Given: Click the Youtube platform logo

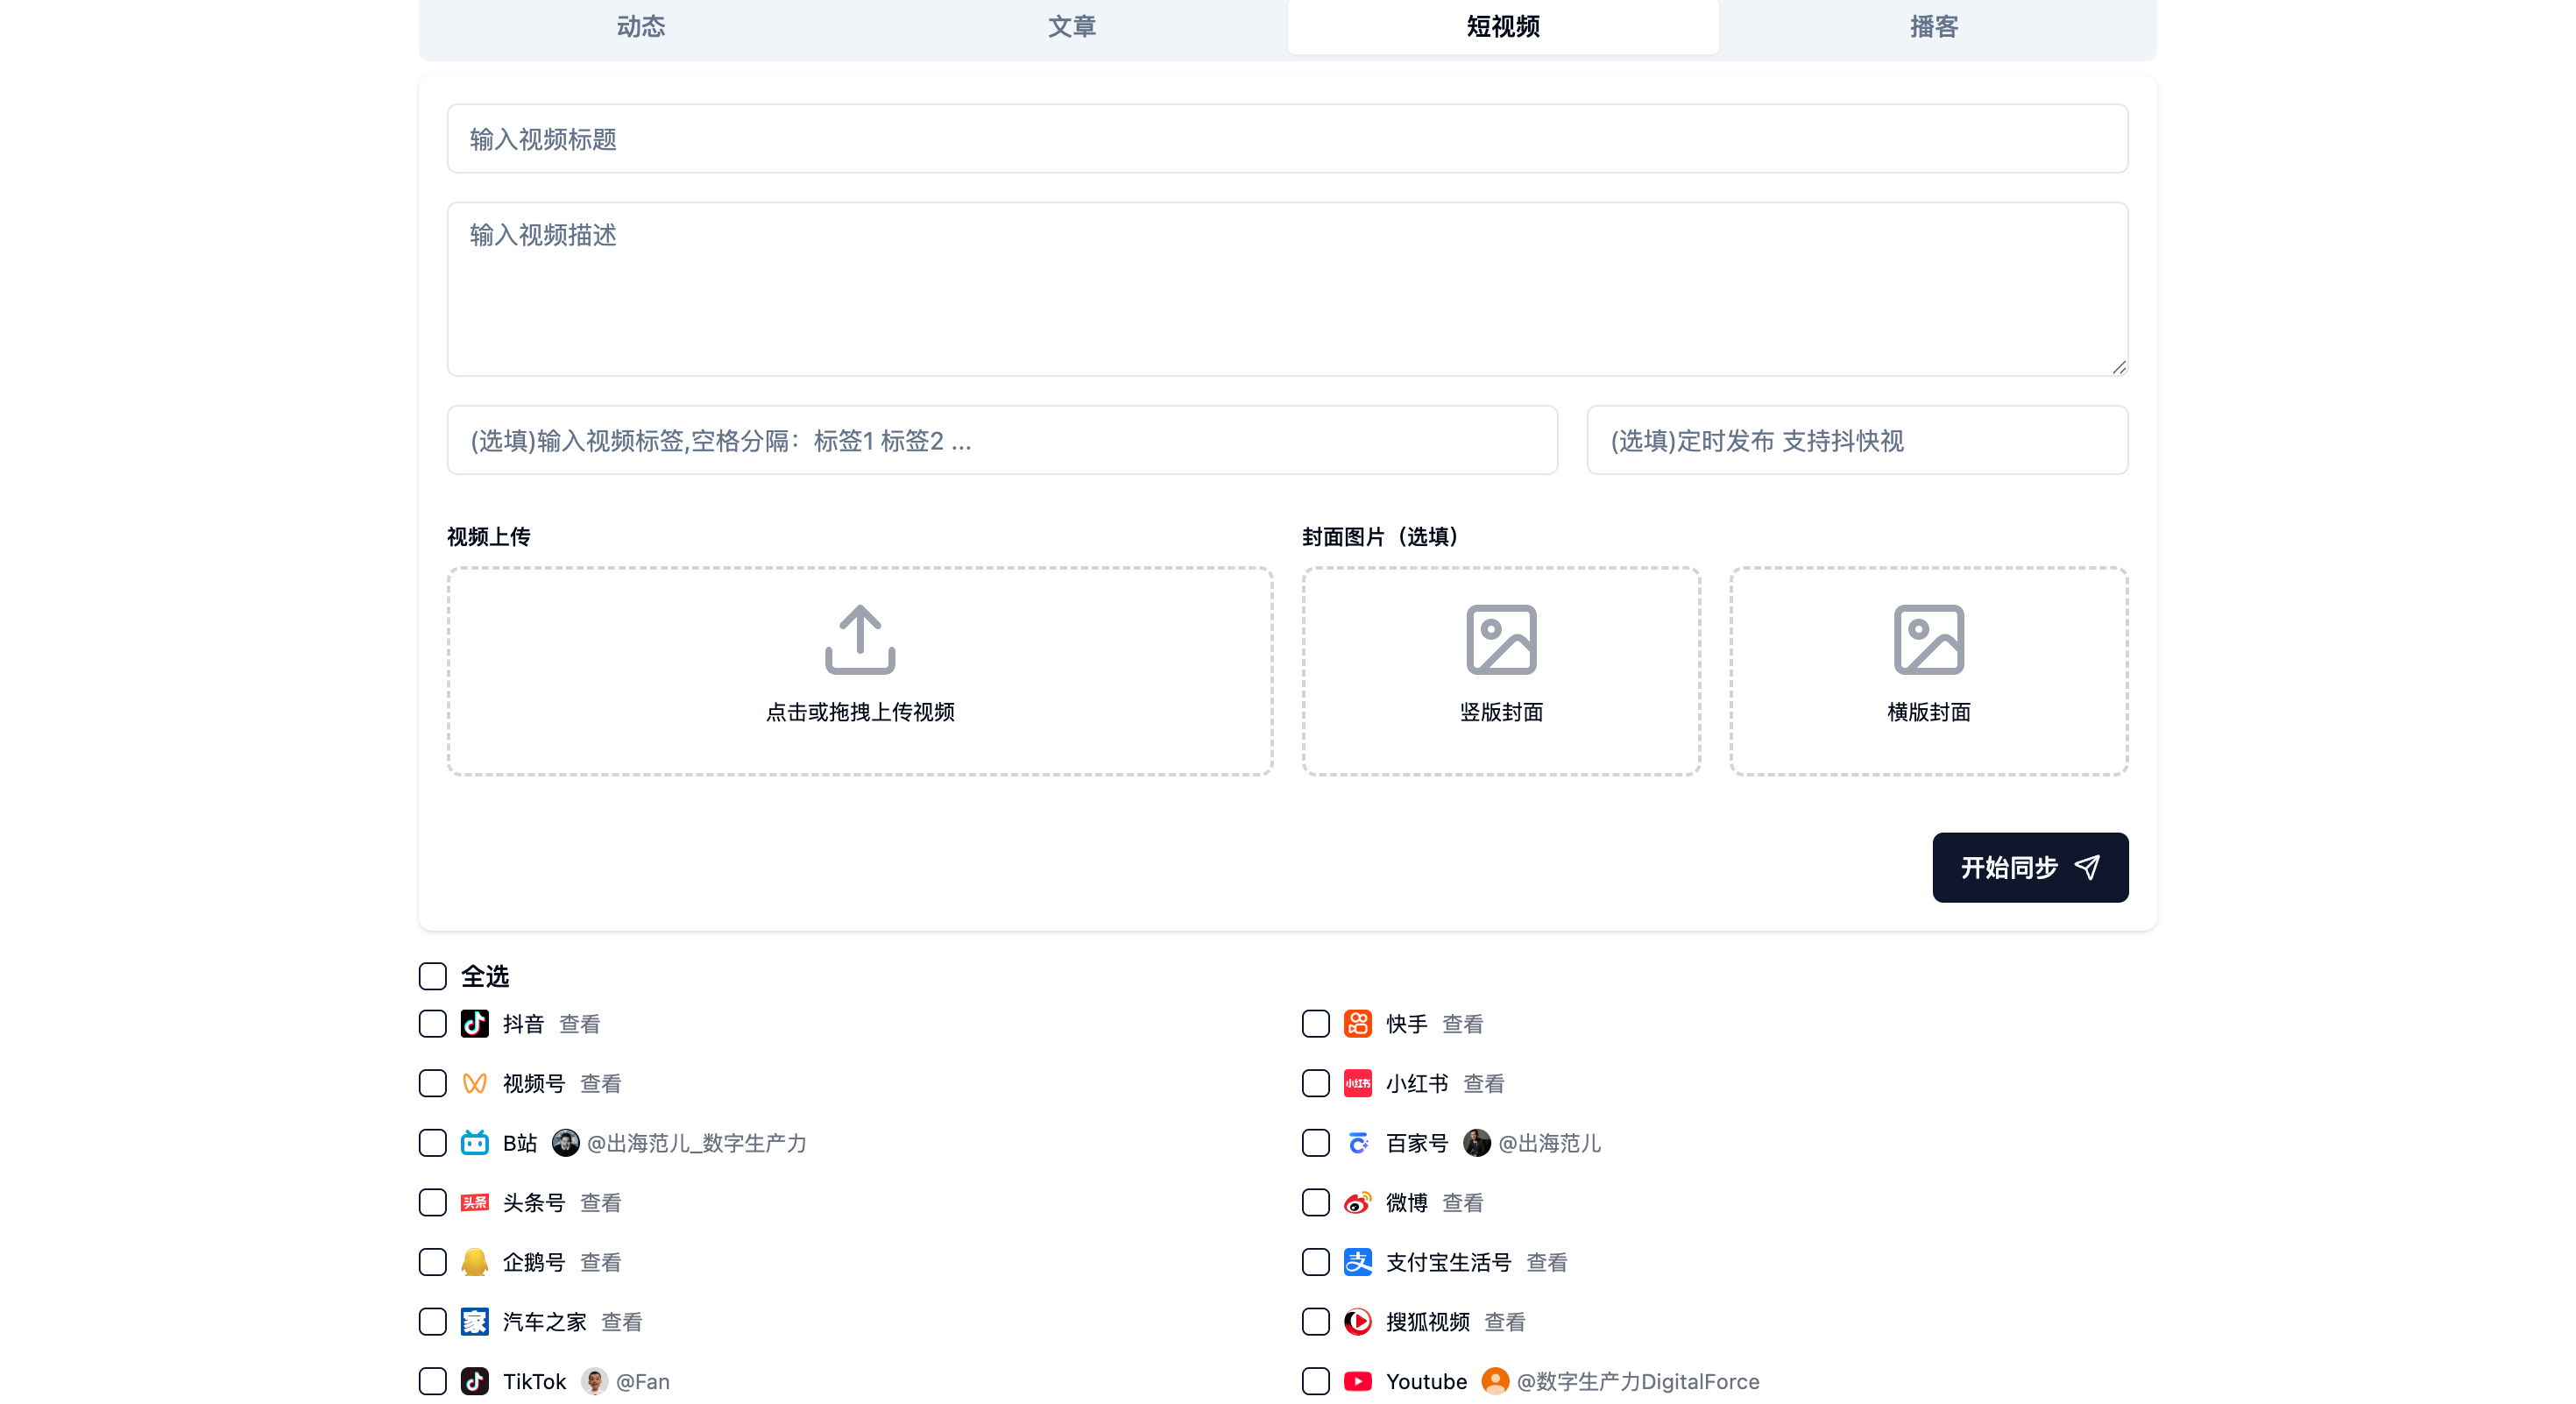Looking at the screenshot, I should tap(1357, 1381).
